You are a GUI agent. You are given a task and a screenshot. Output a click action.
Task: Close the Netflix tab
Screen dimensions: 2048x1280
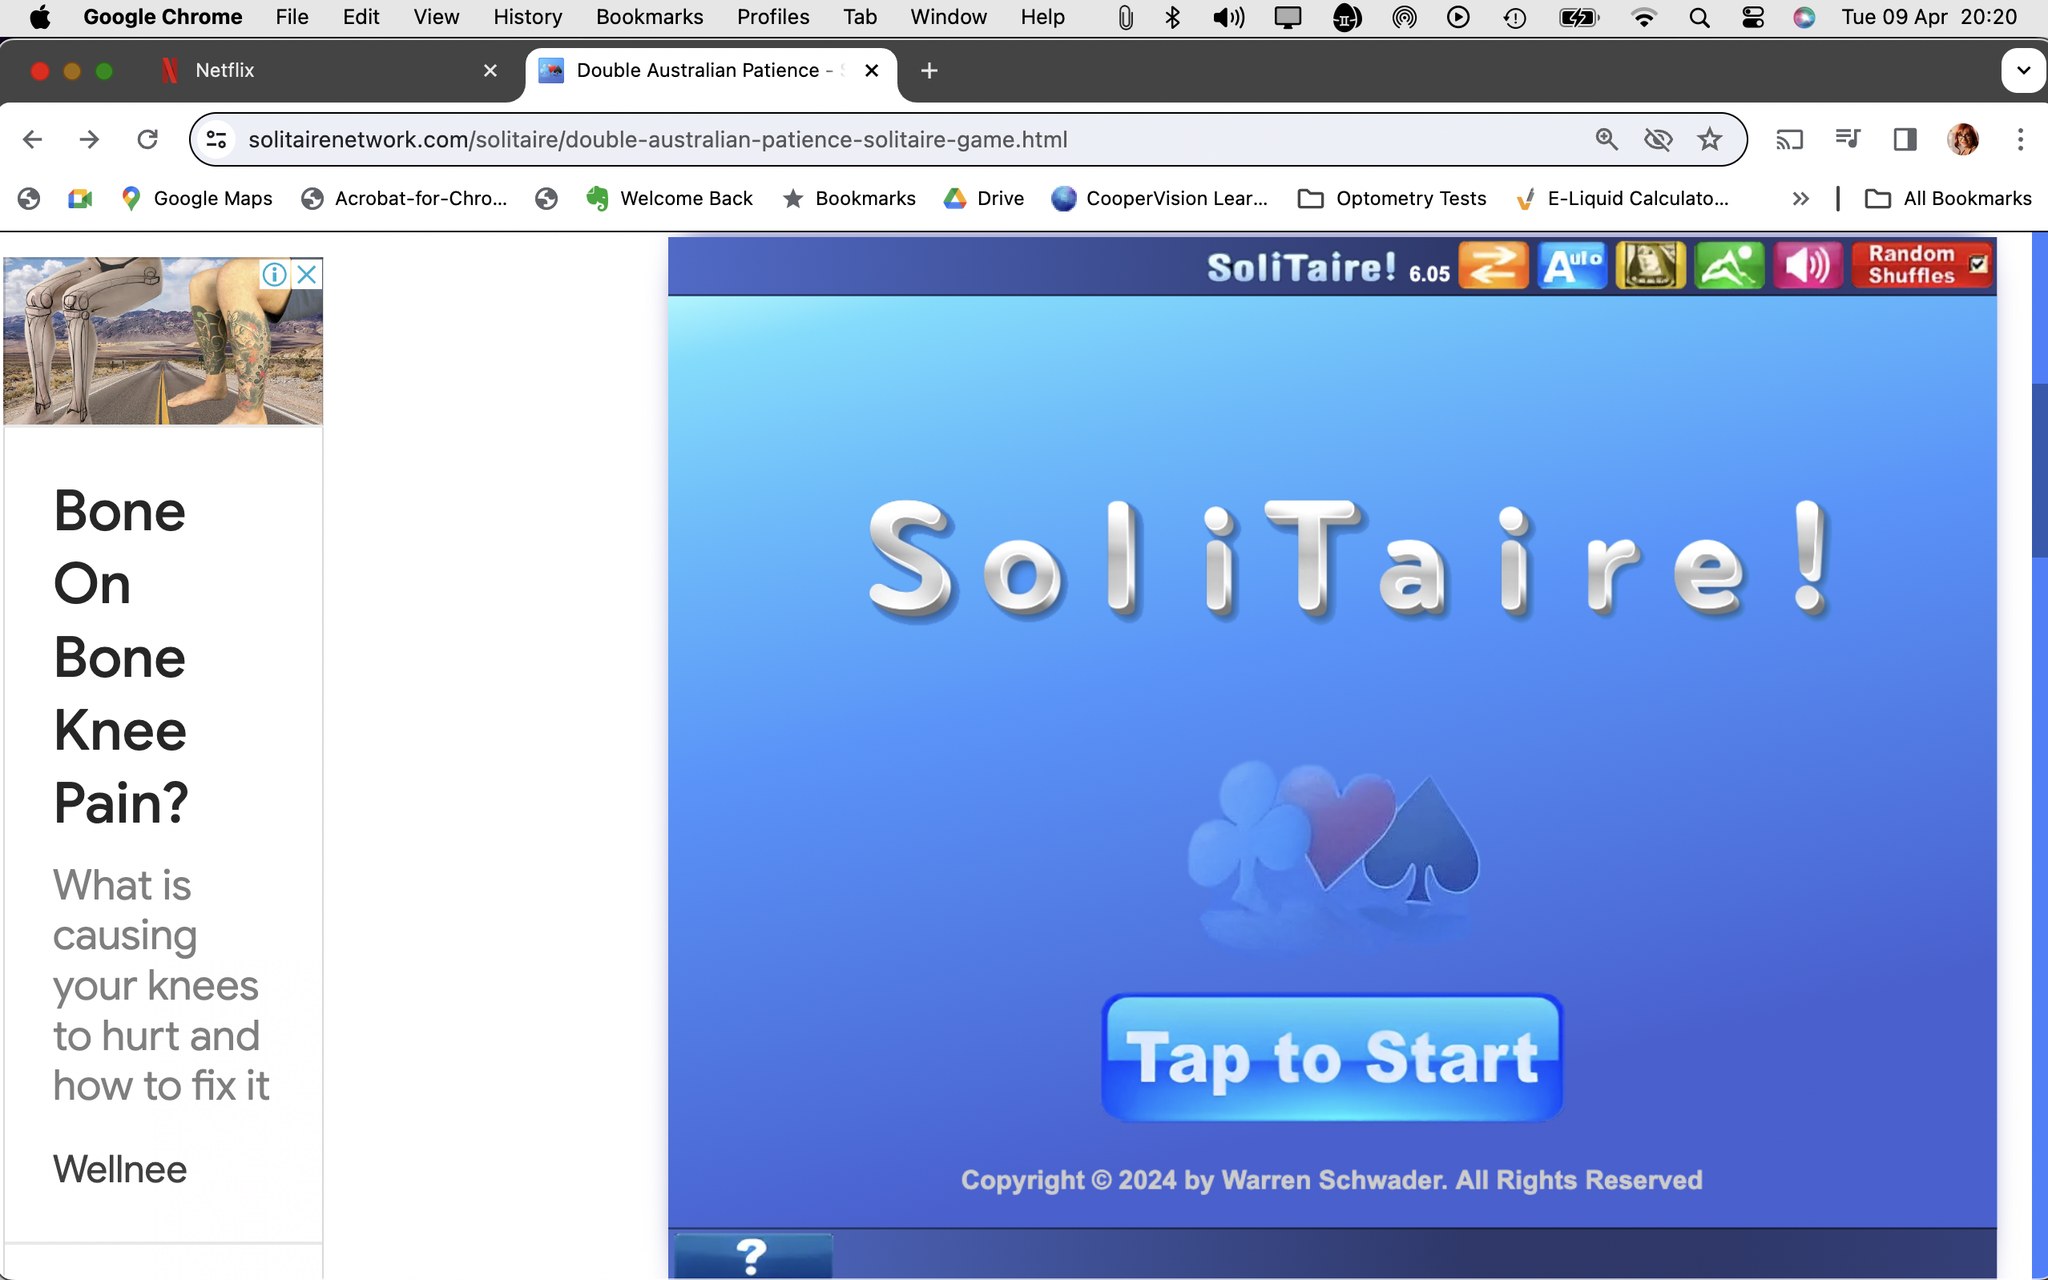click(x=490, y=70)
